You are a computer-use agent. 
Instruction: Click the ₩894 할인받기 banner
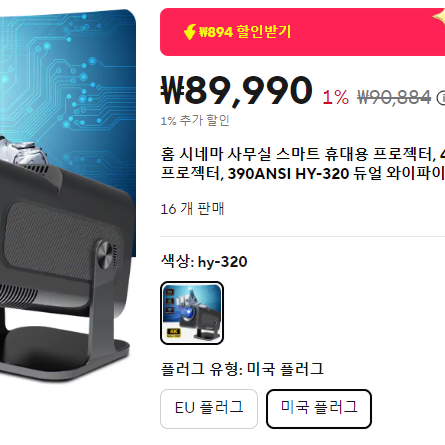(302, 32)
